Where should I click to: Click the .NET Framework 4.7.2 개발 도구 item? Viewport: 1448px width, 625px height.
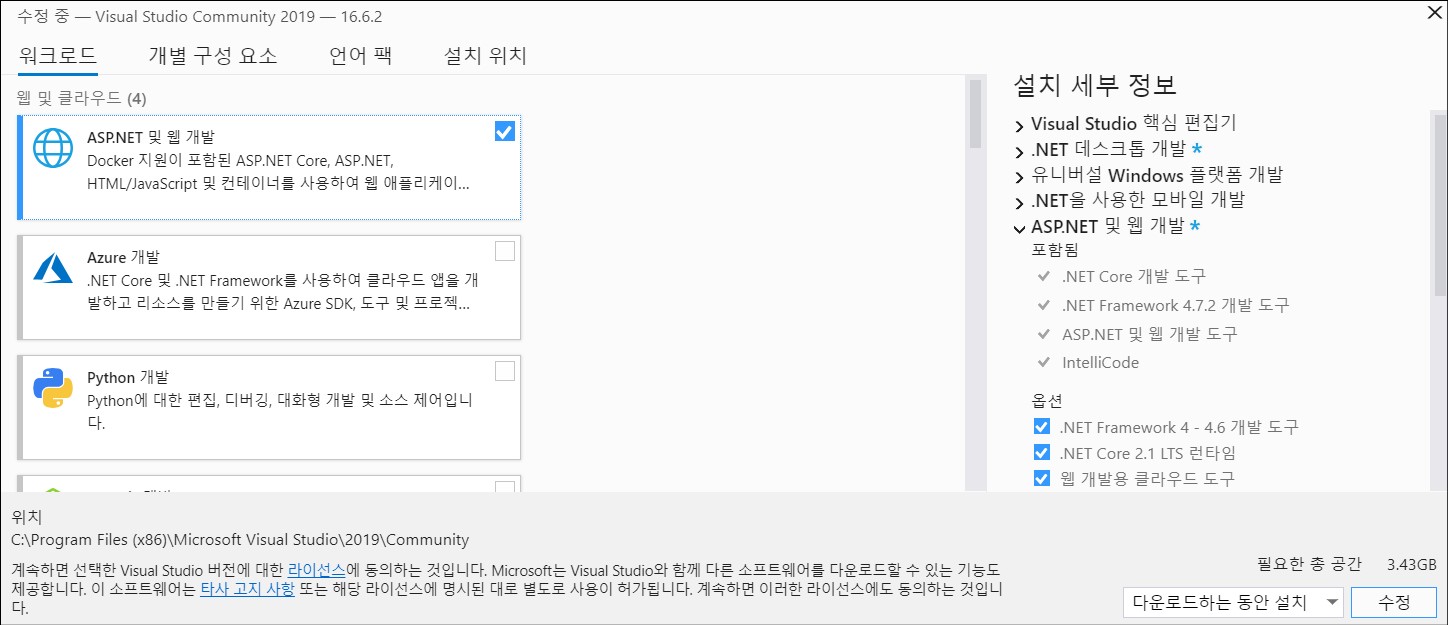1176,305
